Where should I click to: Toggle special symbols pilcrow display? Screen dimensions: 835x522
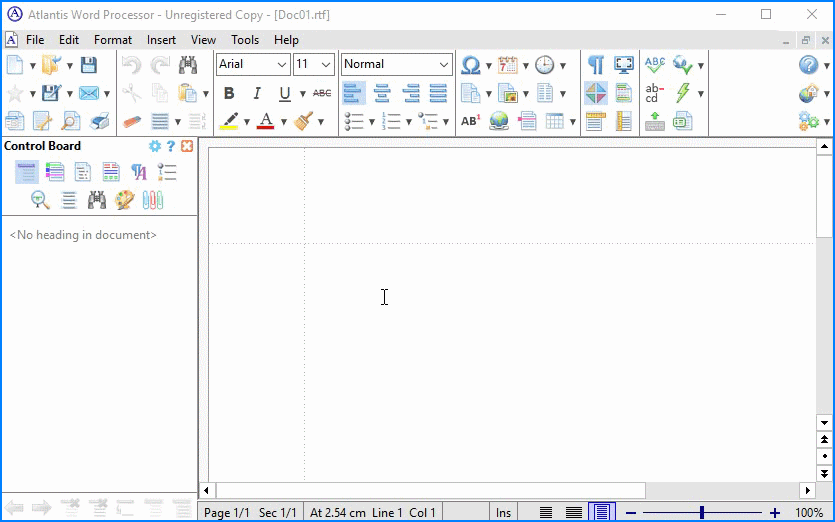coord(595,65)
